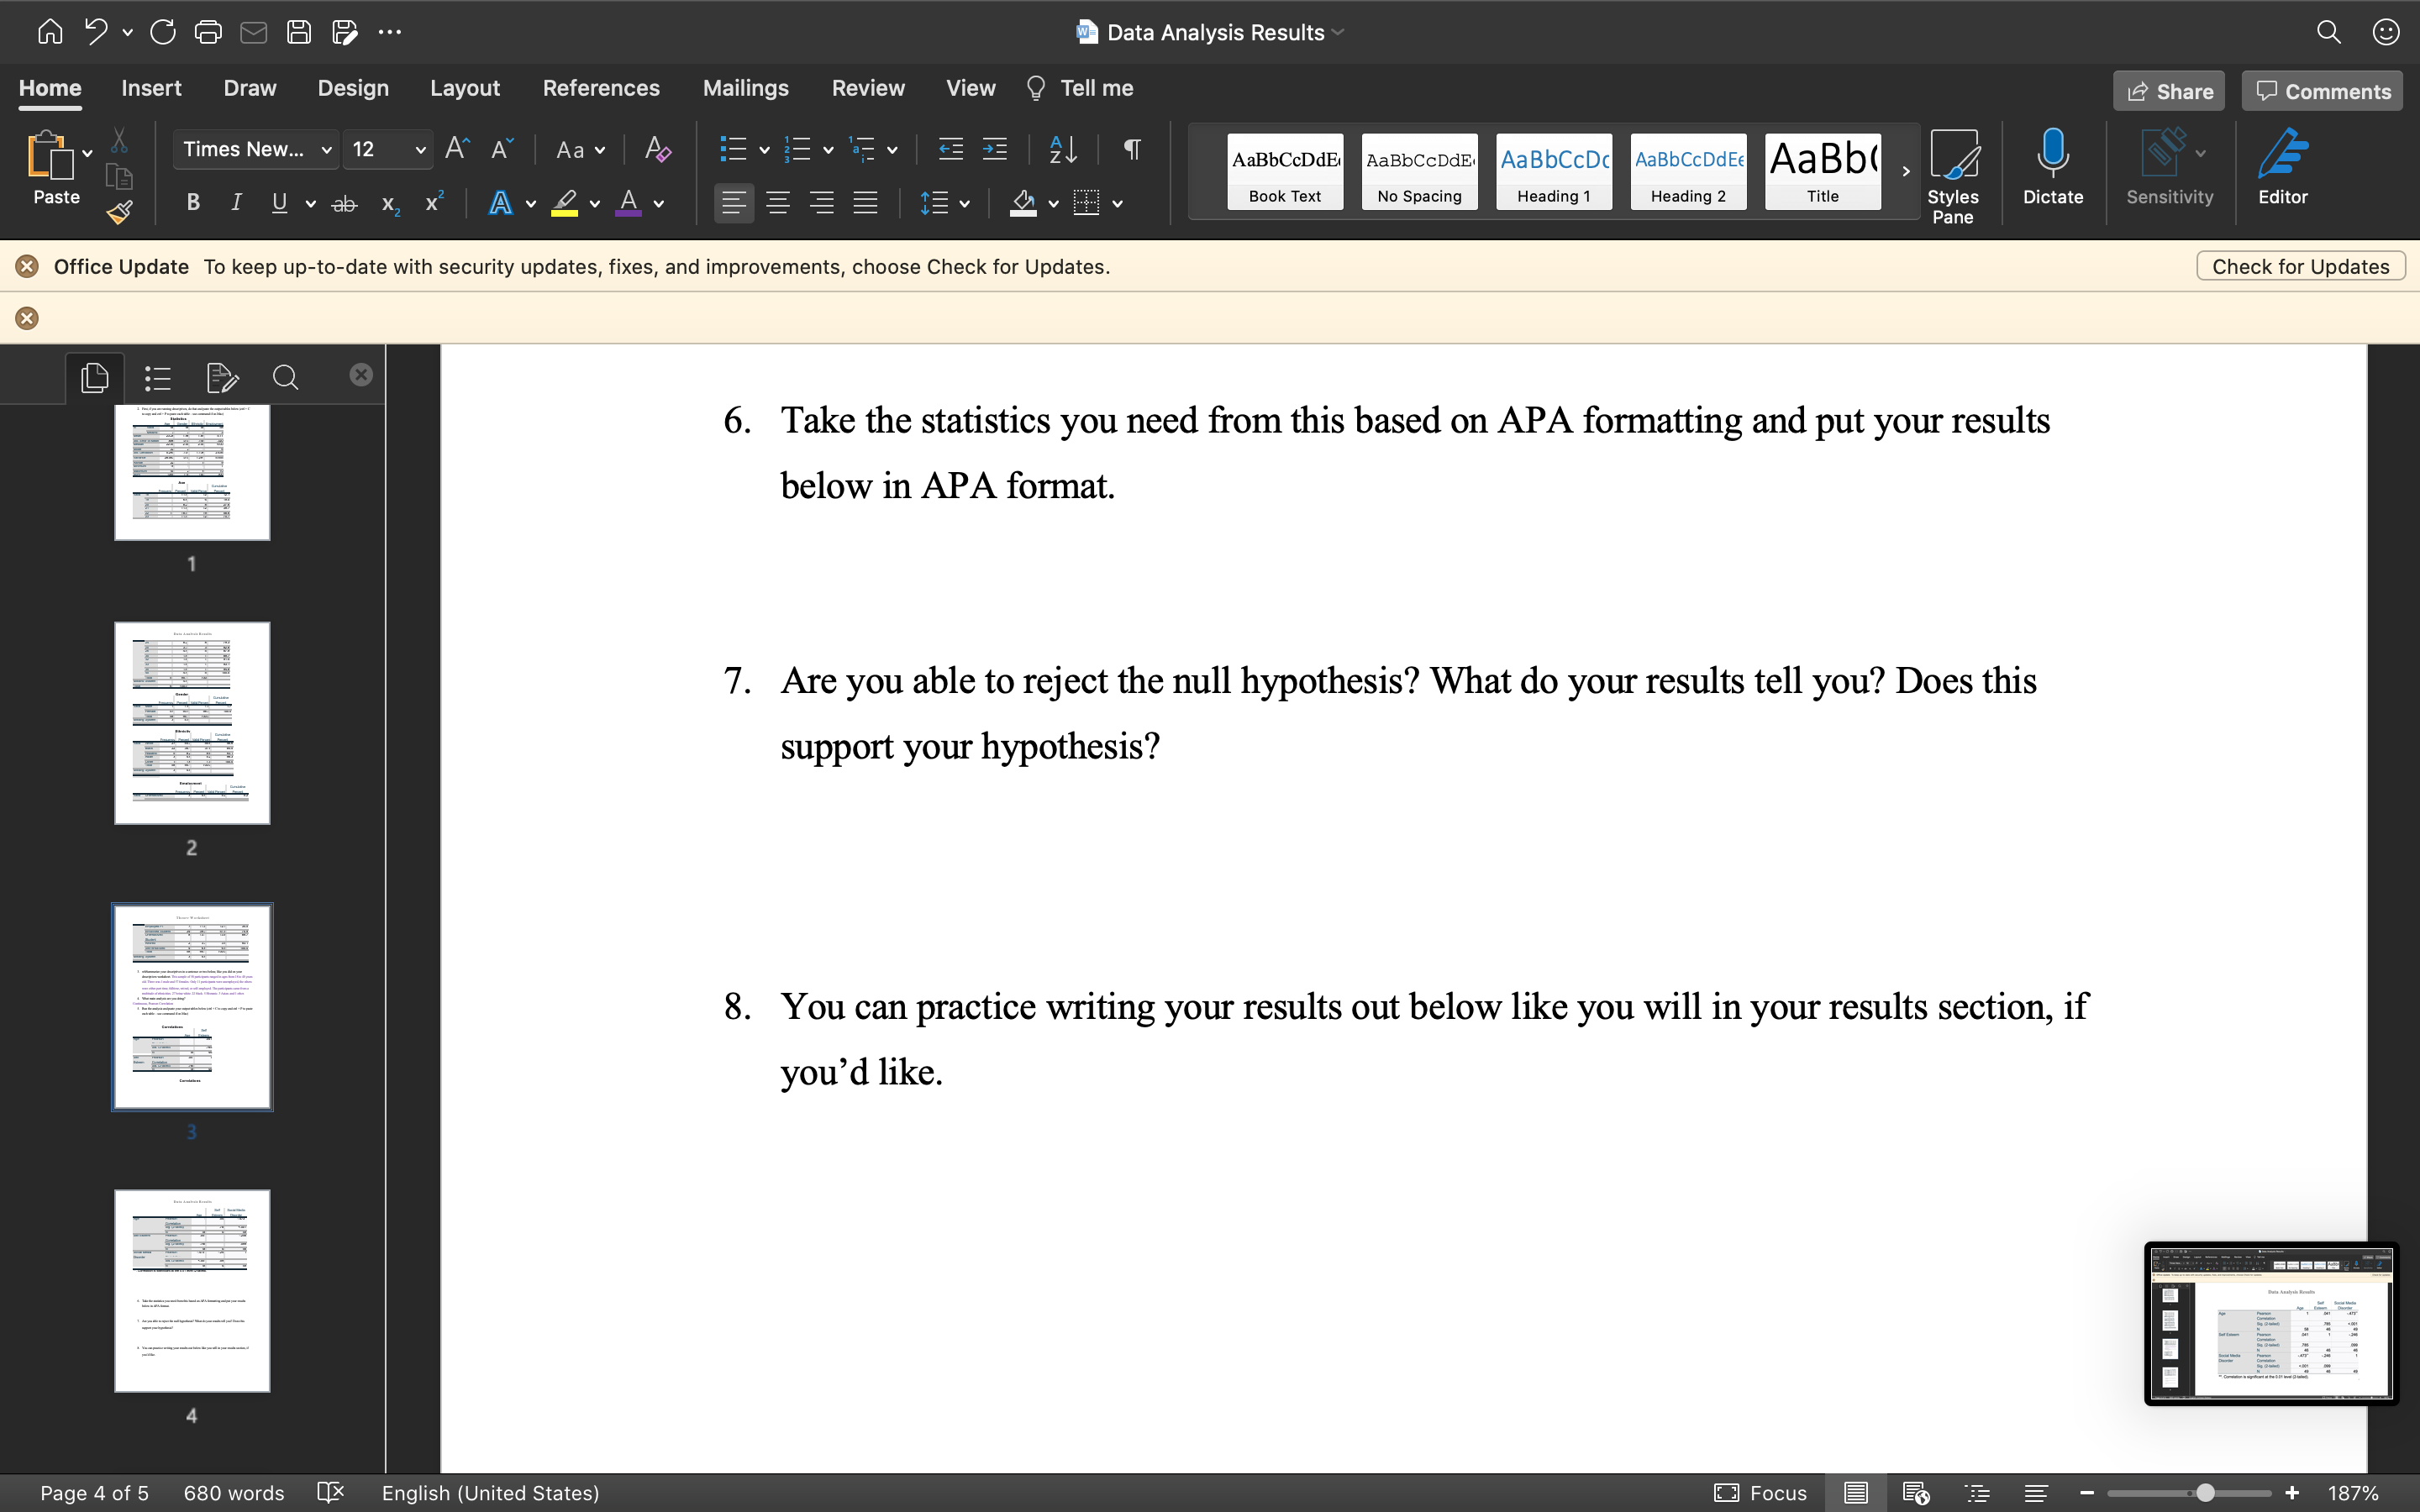Toggle Focus mode in status bar
The image size is (2420, 1512).
click(1760, 1493)
